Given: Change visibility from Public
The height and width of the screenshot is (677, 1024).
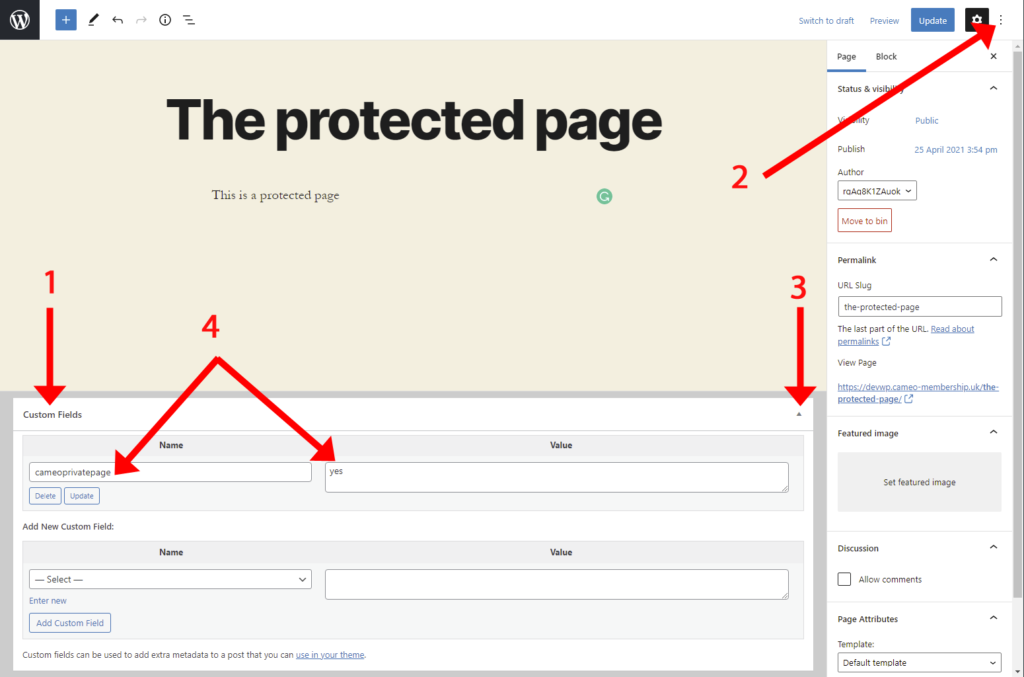Looking at the screenshot, I should click(x=927, y=121).
